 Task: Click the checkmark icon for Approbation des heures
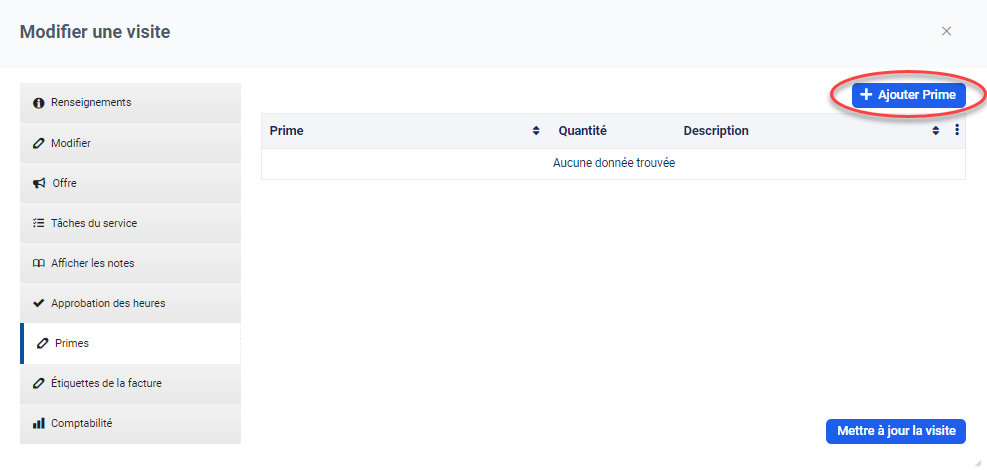click(x=39, y=303)
